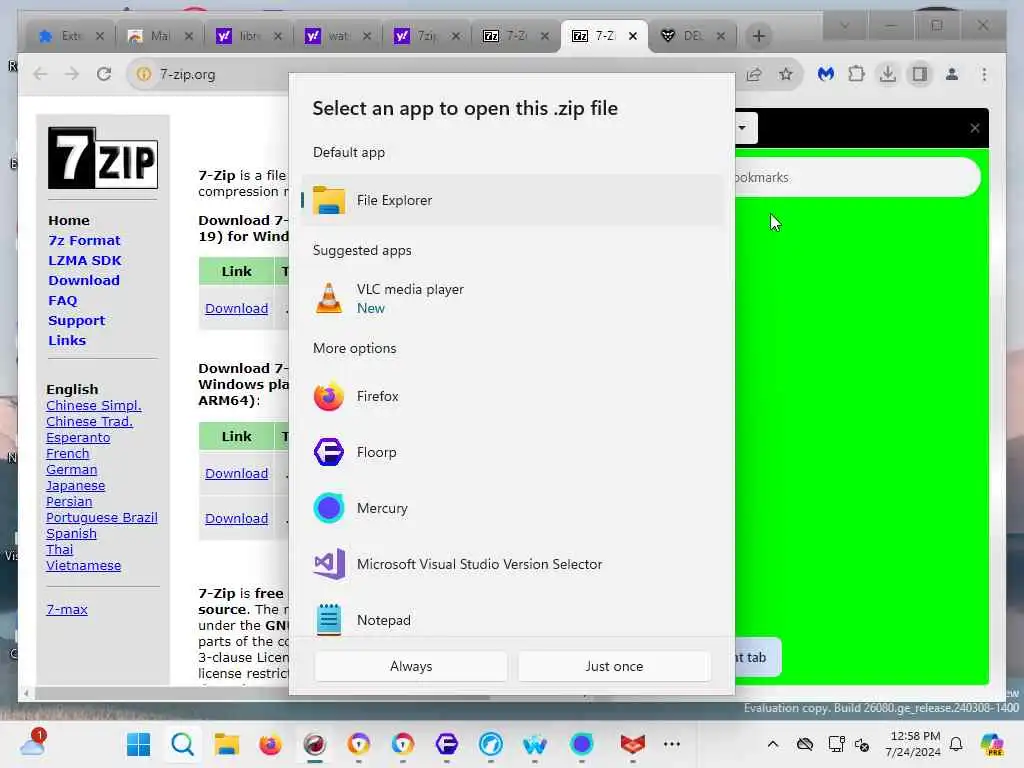The height and width of the screenshot is (768, 1024).
Task: Open taskbar Search
Action: pos(182,744)
